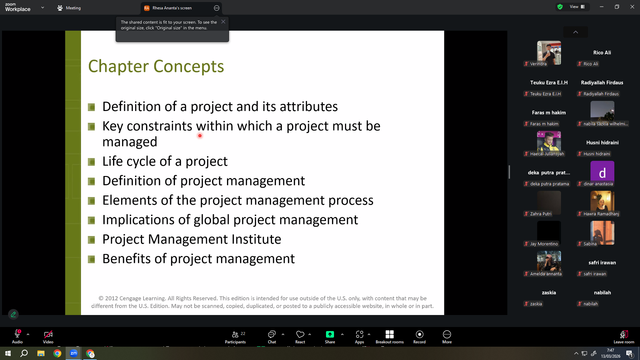Select dinar anastasia's purple avatar
Viewport: 640px width, 360px height.
tap(602, 173)
